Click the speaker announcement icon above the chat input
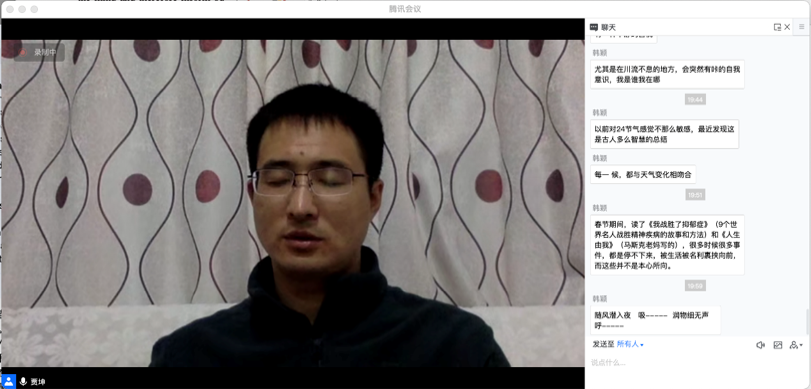 coord(760,345)
